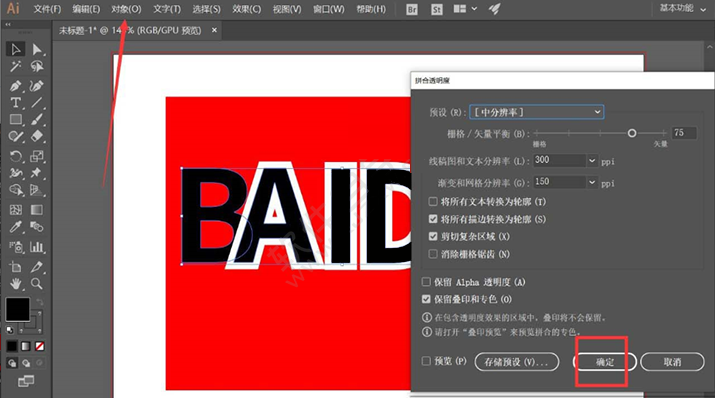715x398 pixels.
Task: Select the Zoom magnifier tool
Action: (x=37, y=284)
